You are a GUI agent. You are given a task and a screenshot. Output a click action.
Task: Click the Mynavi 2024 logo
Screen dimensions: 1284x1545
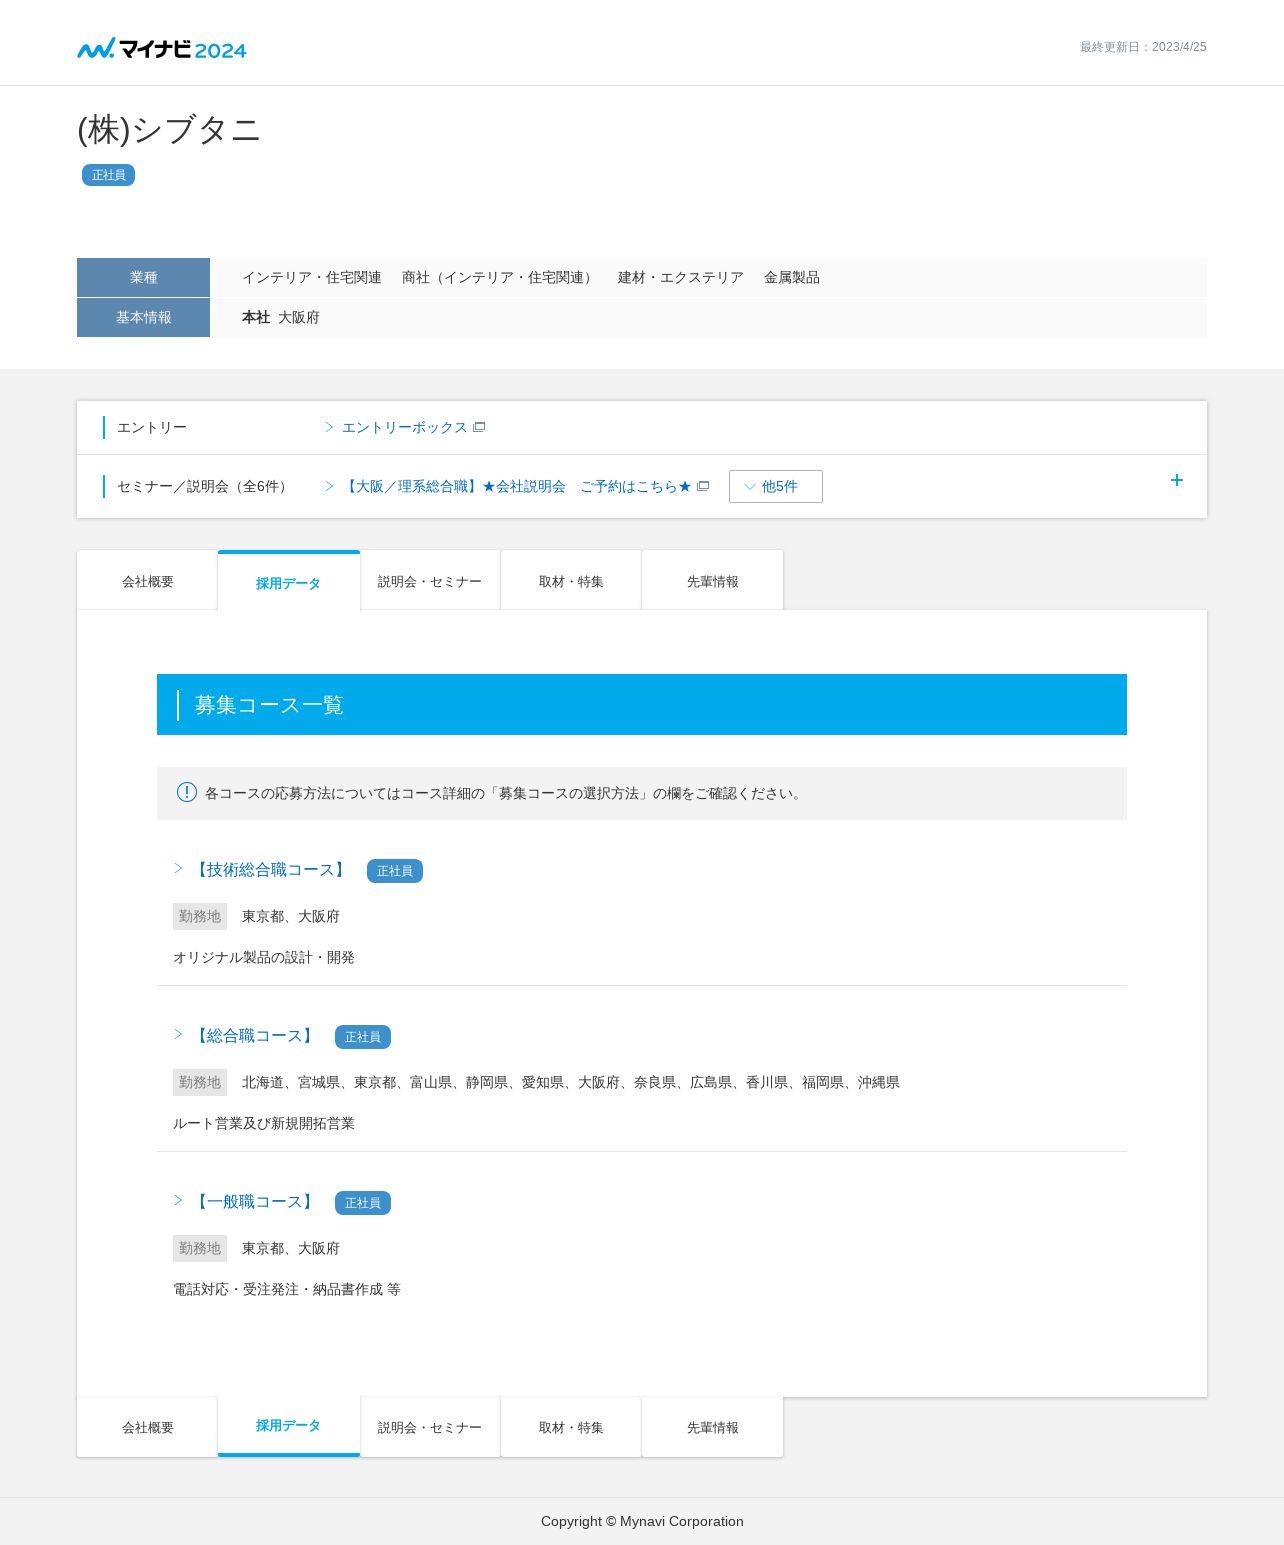[162, 48]
